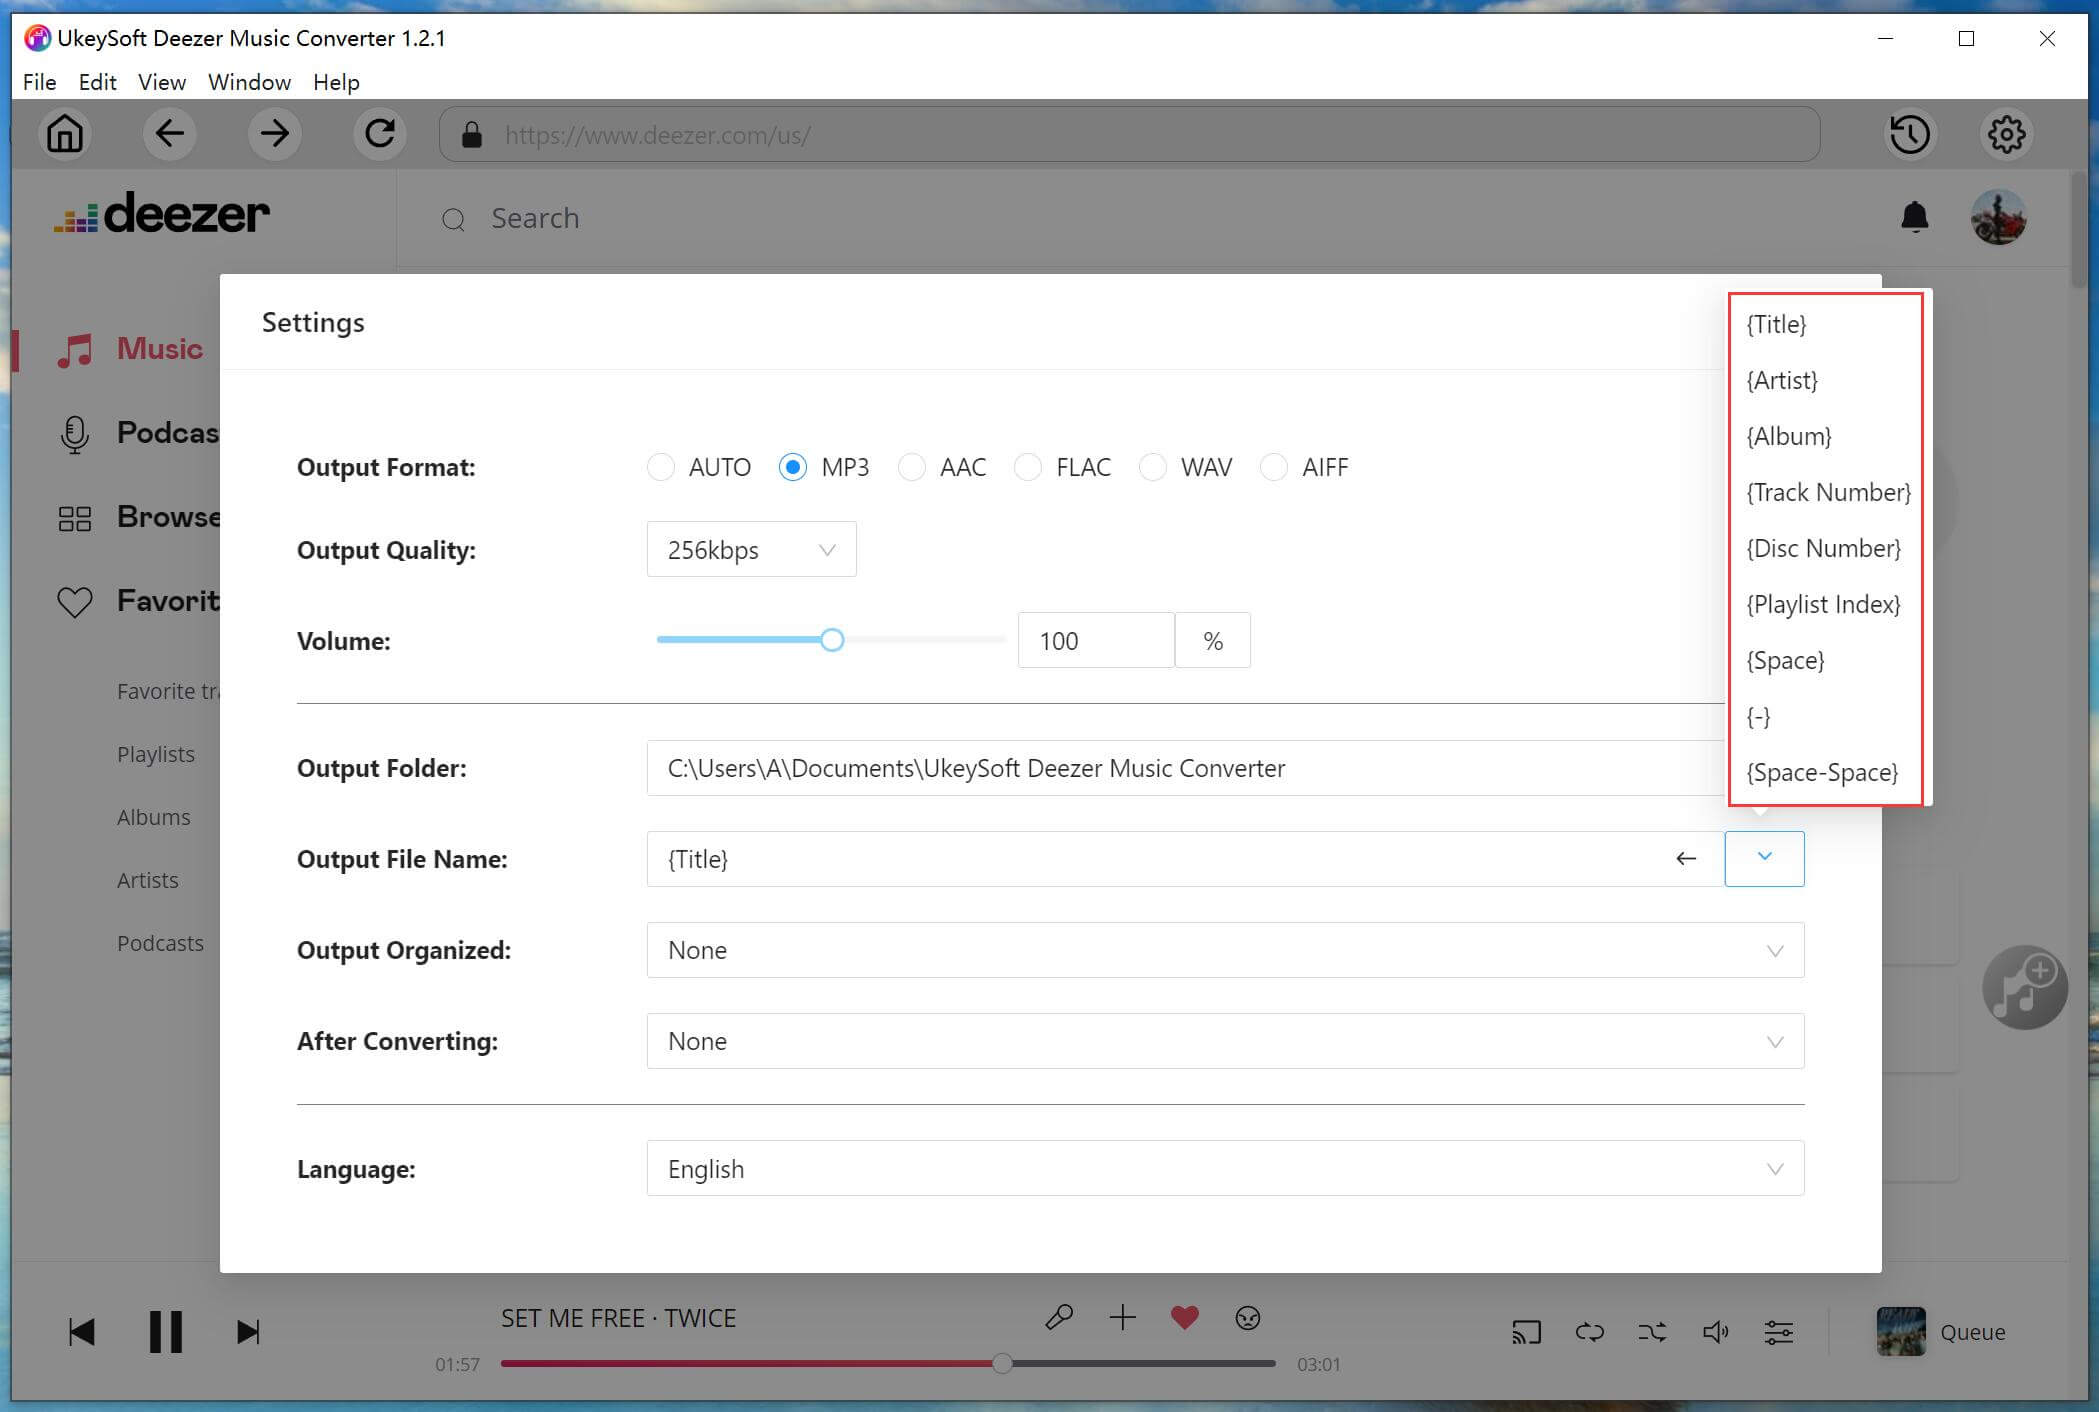Click the Music note sidebar icon

75,350
